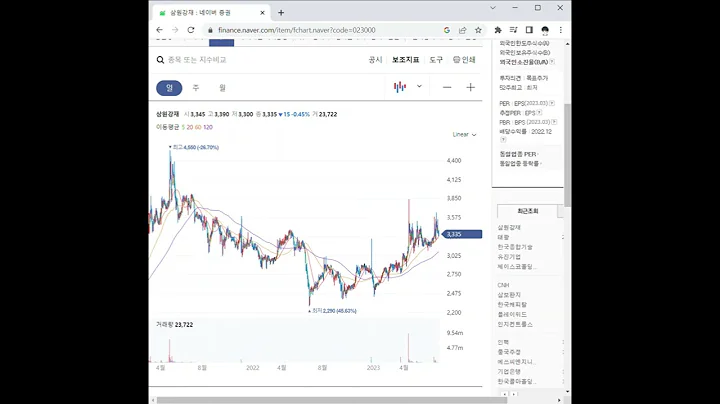The image size is (720, 404).
Task: Open 인지컨트롤스 in recent list
Action: click(515, 324)
